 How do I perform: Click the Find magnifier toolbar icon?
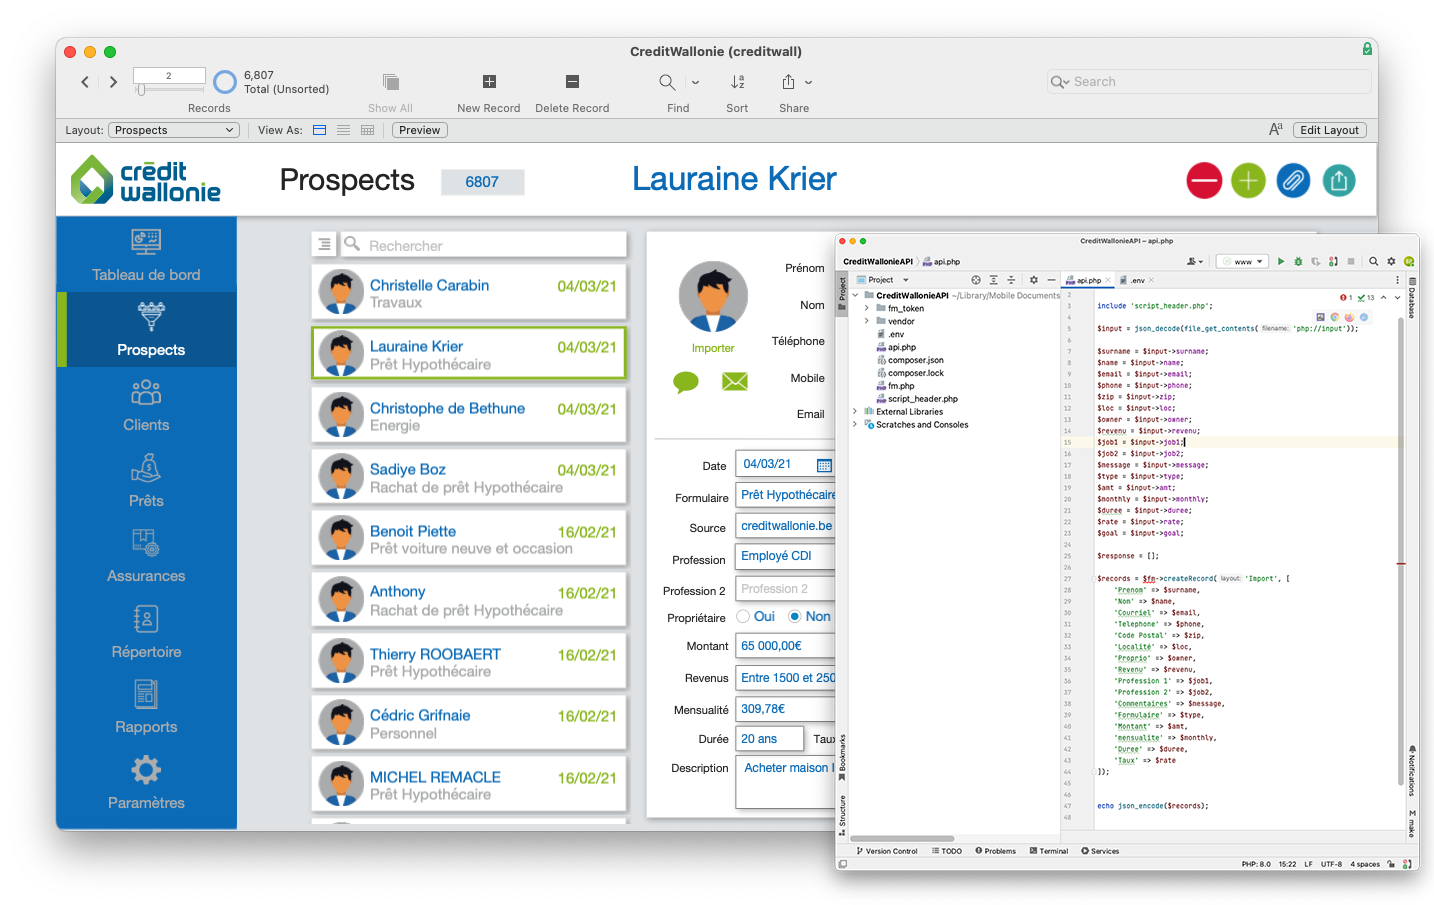[667, 82]
